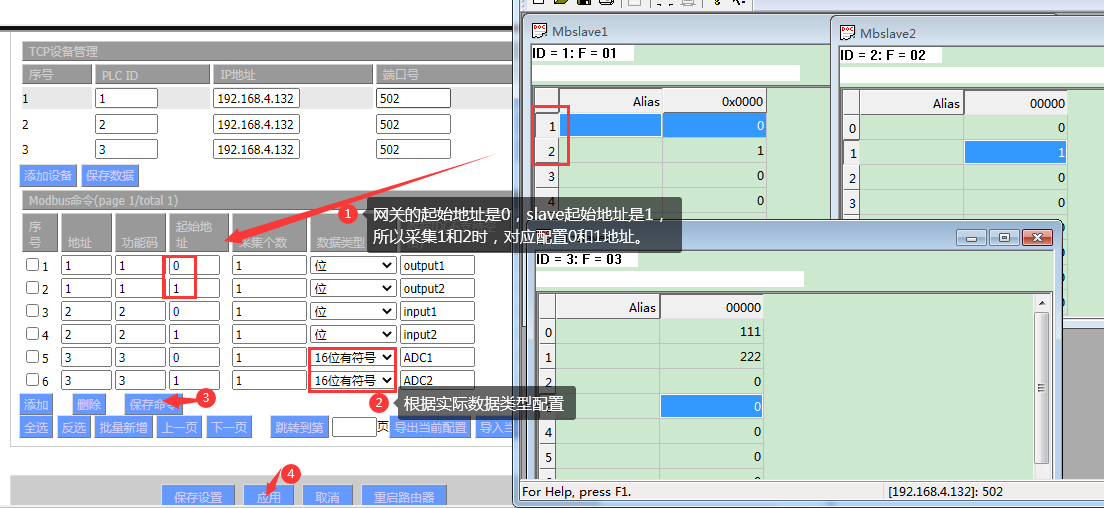
Task: Check the checkbox for Modbus command row 1
Action: 32,265
